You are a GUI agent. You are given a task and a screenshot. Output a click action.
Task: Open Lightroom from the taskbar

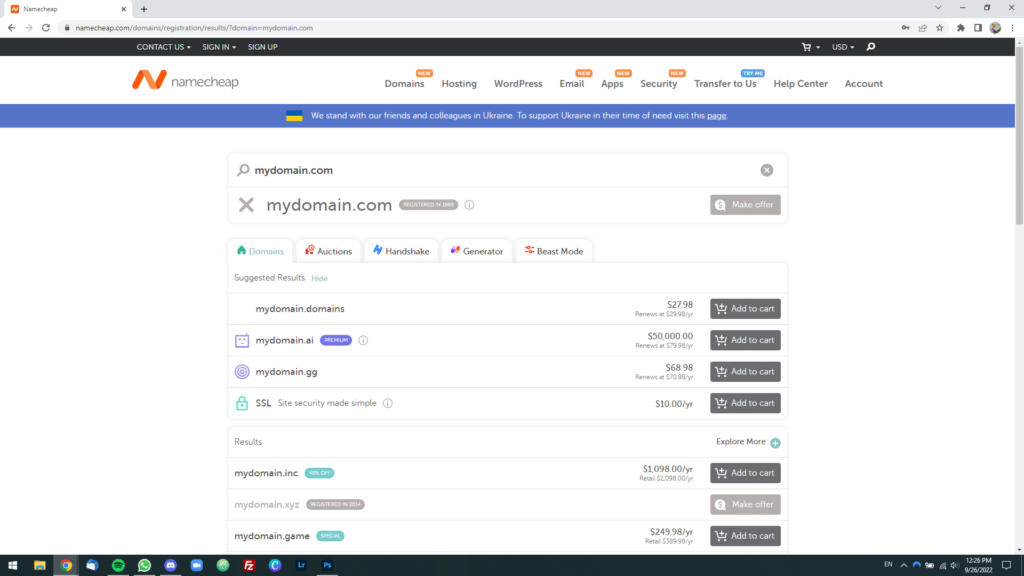click(301, 566)
